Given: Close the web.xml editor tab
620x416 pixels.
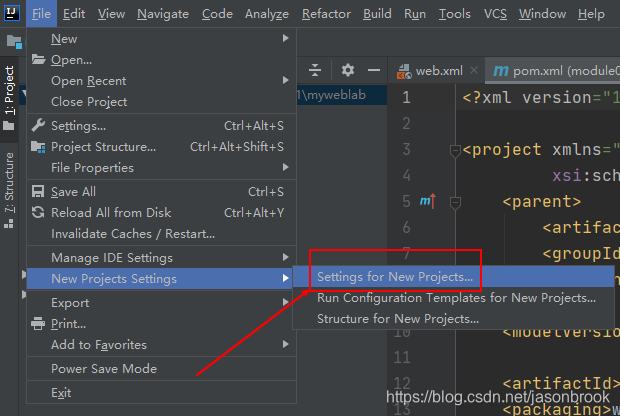Looking at the screenshot, I should (474, 70).
